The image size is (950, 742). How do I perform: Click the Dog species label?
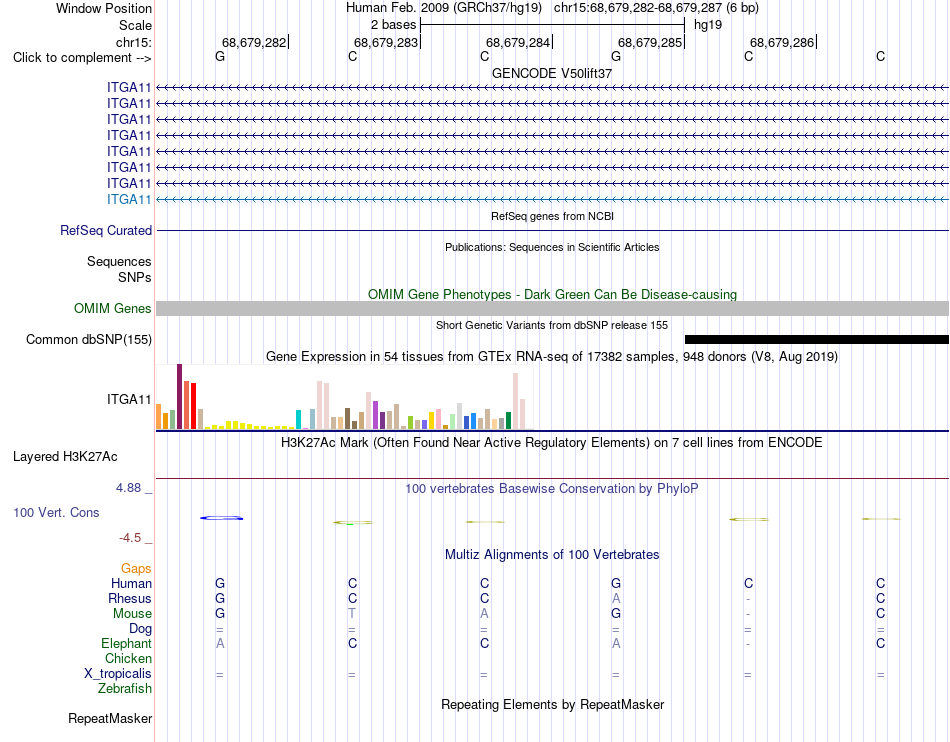(x=140, y=629)
